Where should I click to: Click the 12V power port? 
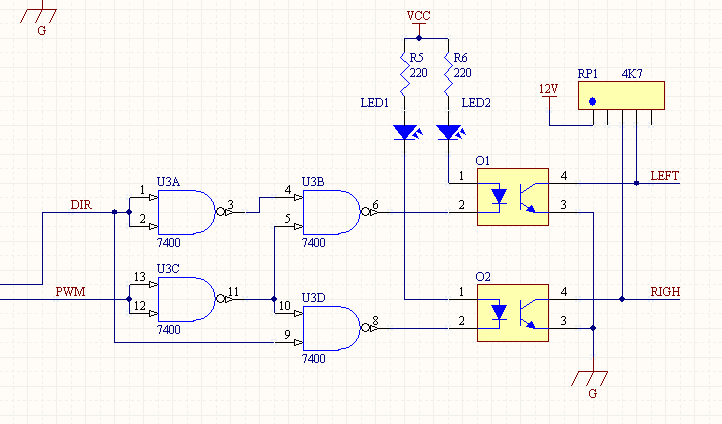pyautogui.click(x=548, y=91)
